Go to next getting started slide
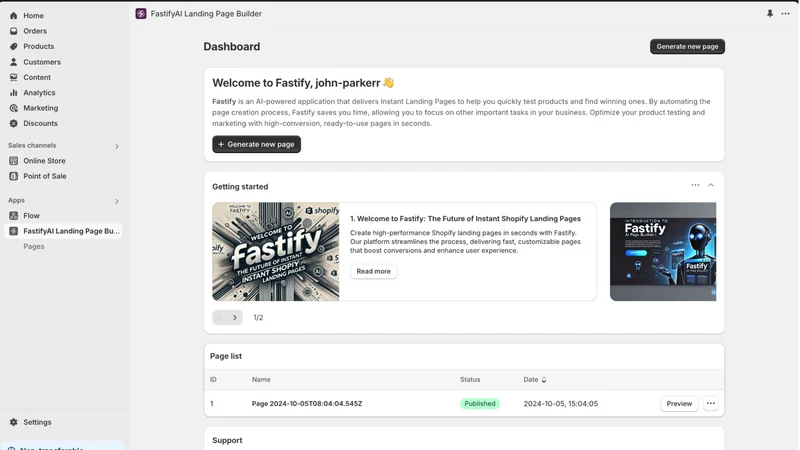The height and width of the screenshot is (450, 800). point(235,317)
